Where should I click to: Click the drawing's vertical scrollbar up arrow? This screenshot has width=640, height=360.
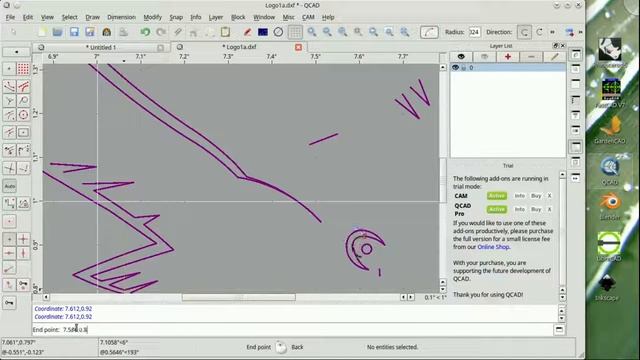click(x=443, y=67)
